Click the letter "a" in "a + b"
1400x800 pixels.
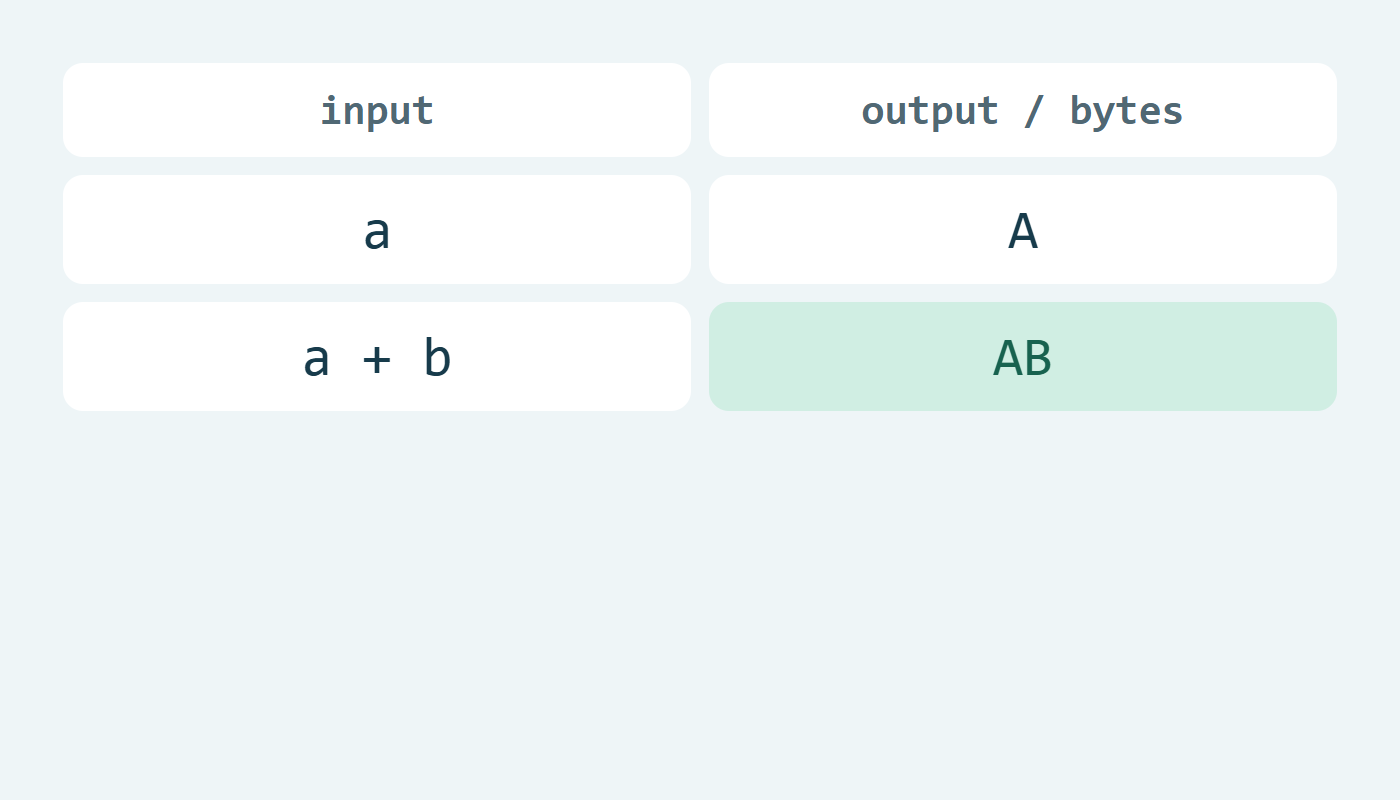pyautogui.click(x=316, y=360)
